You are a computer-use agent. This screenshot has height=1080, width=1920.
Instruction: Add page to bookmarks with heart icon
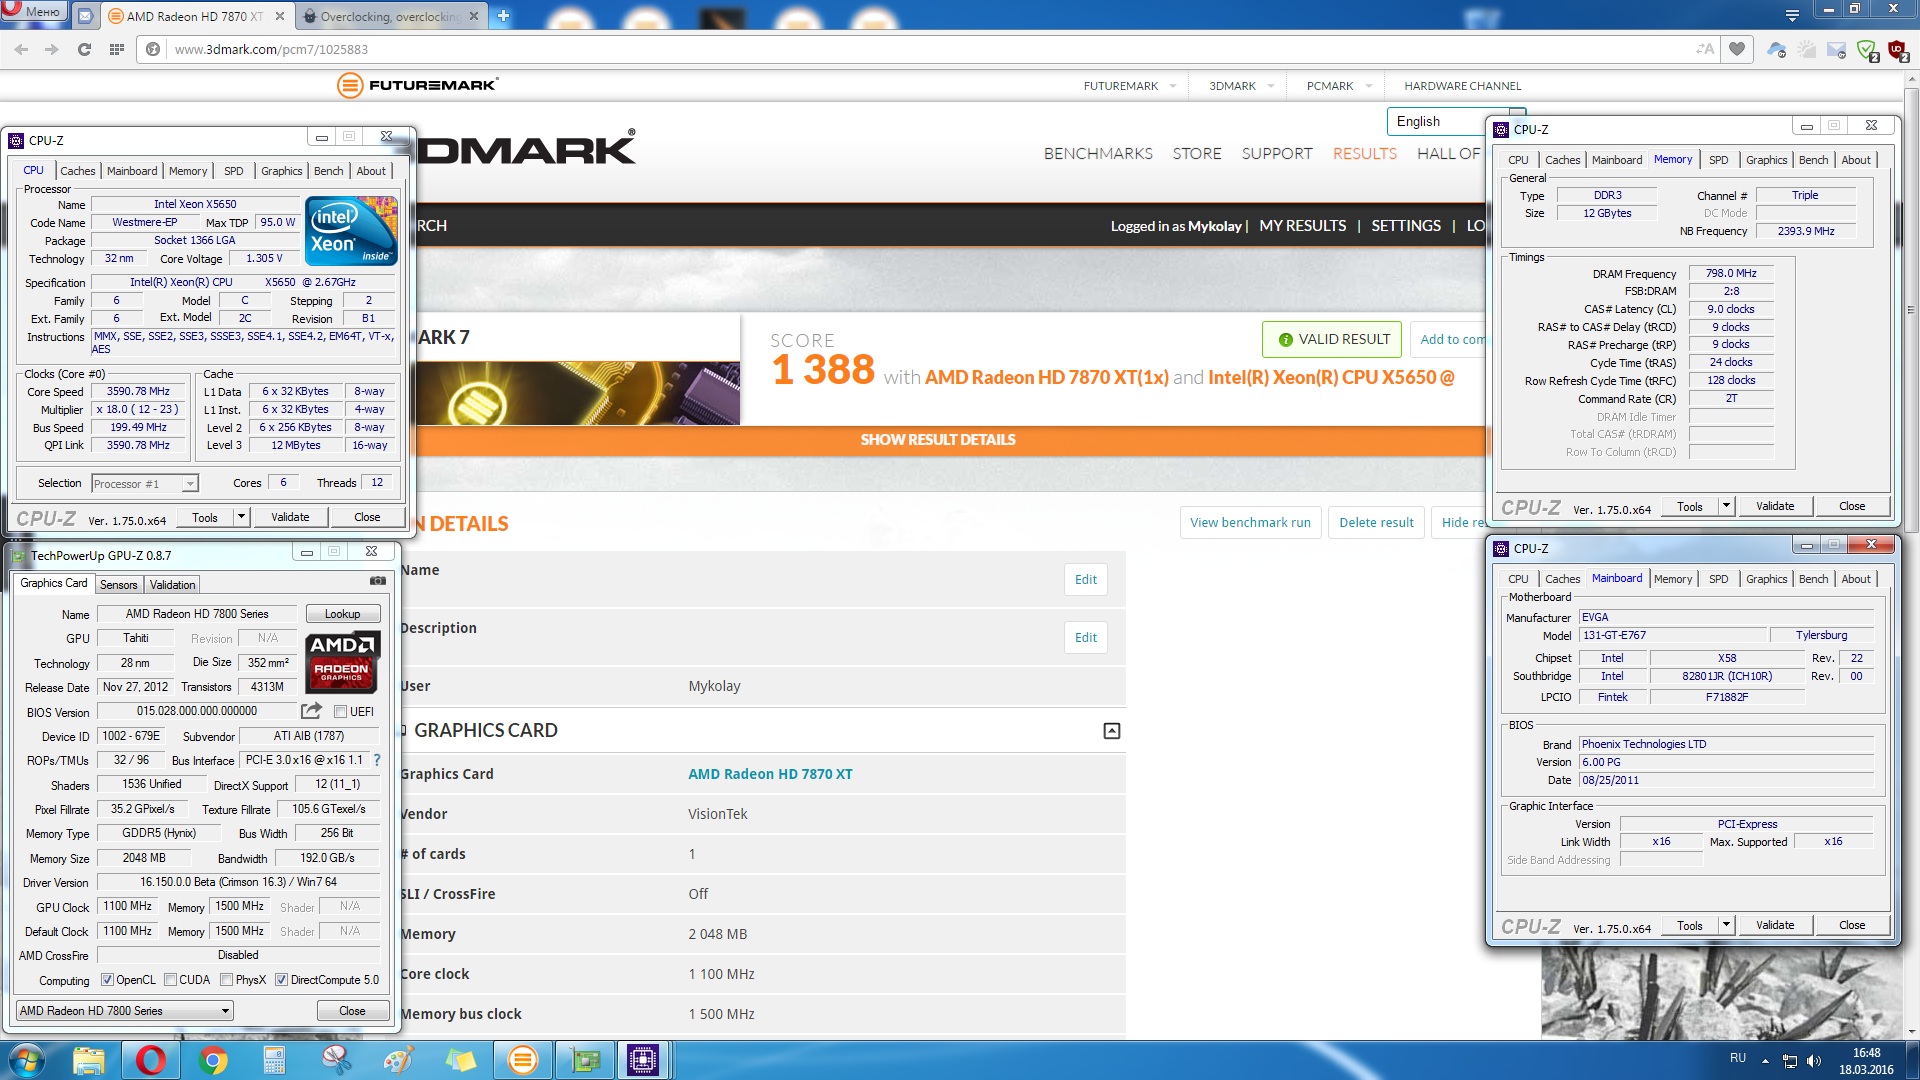pyautogui.click(x=1737, y=49)
